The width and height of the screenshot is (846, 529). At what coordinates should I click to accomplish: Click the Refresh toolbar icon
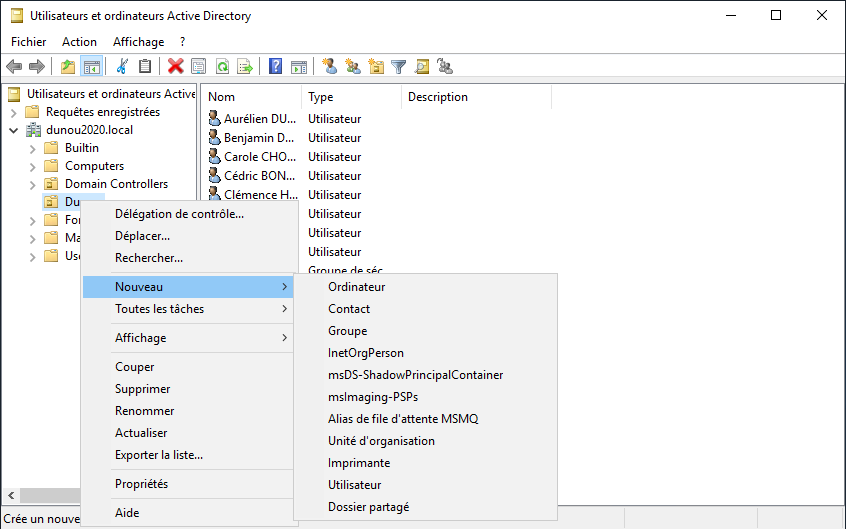pyautogui.click(x=222, y=67)
